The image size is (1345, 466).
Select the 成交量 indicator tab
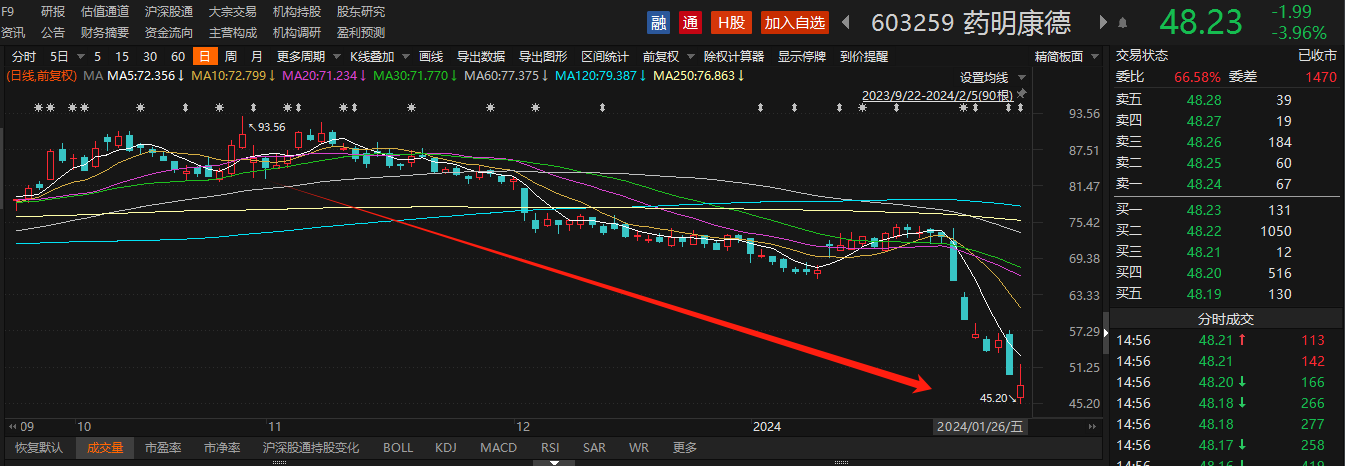[x=105, y=448]
